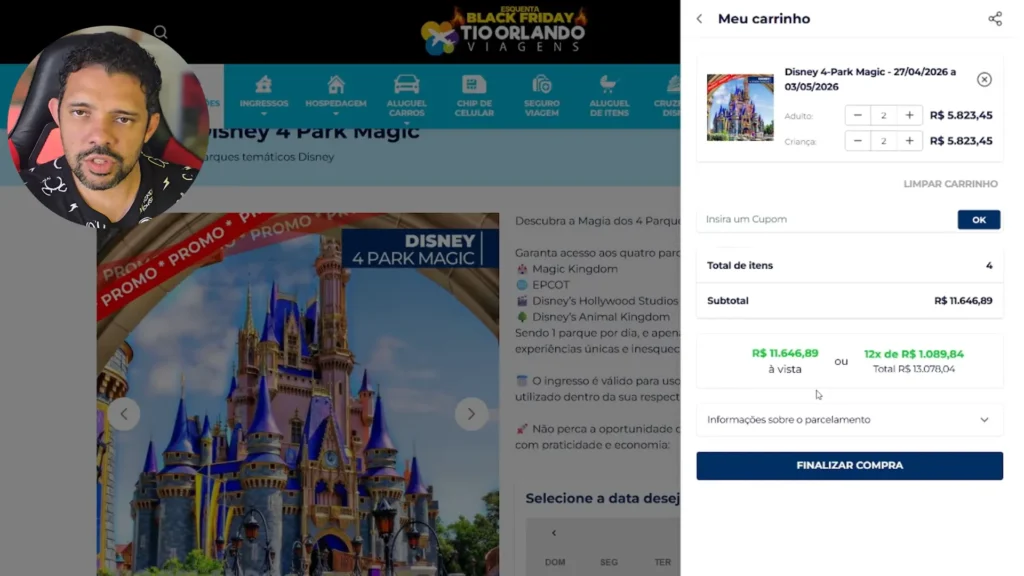Click the Adulto price R$ 5.823,45
The width and height of the screenshot is (1024, 576).
pos(961,116)
